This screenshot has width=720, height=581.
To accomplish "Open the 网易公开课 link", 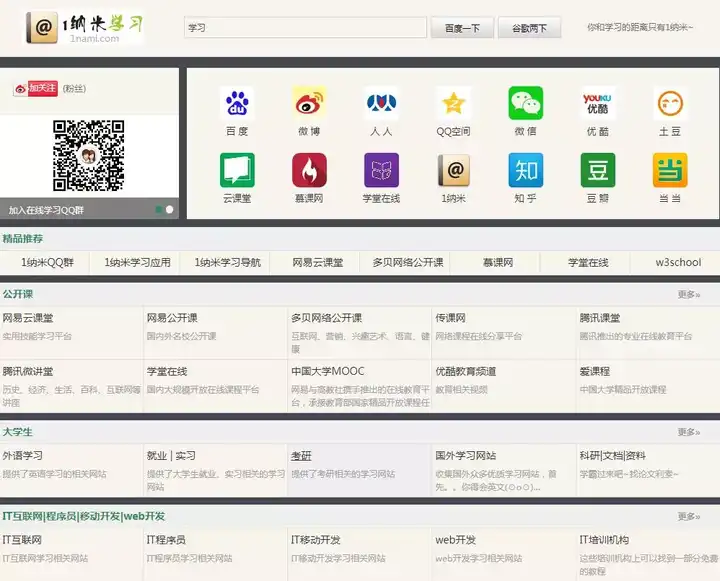I will (x=172, y=318).
